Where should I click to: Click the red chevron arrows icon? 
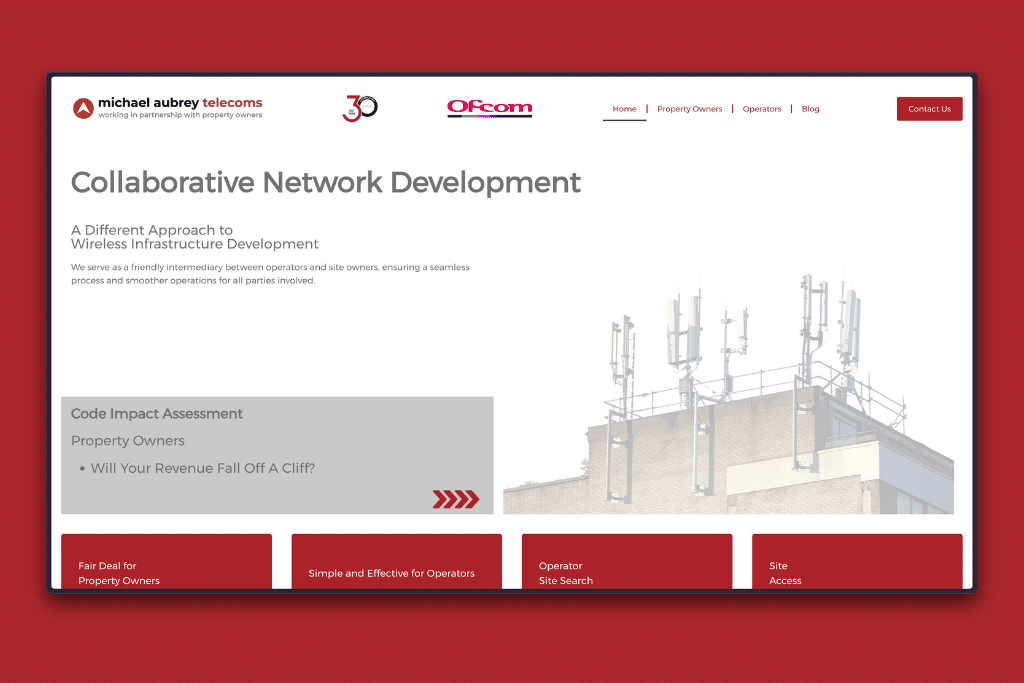pos(455,499)
